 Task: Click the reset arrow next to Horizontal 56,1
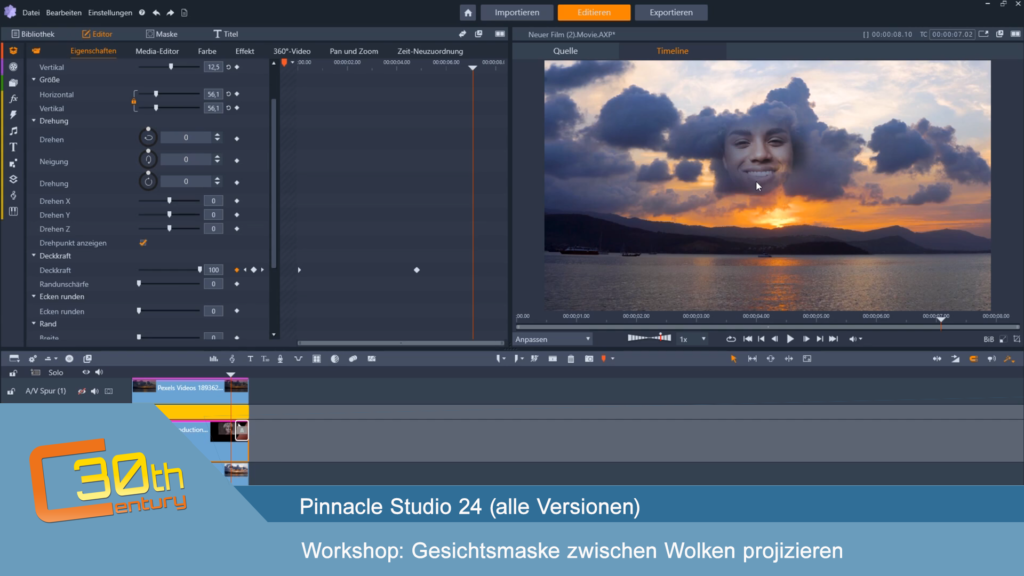click(x=229, y=94)
